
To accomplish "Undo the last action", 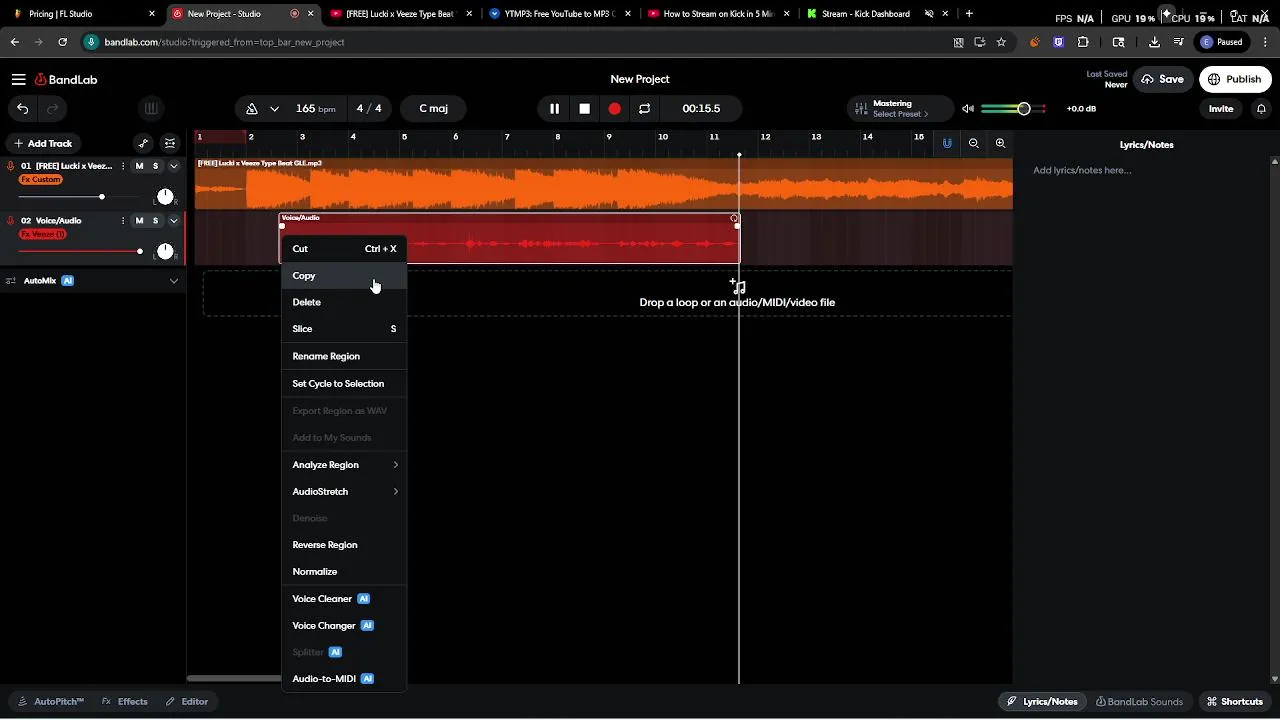I will tap(23, 108).
